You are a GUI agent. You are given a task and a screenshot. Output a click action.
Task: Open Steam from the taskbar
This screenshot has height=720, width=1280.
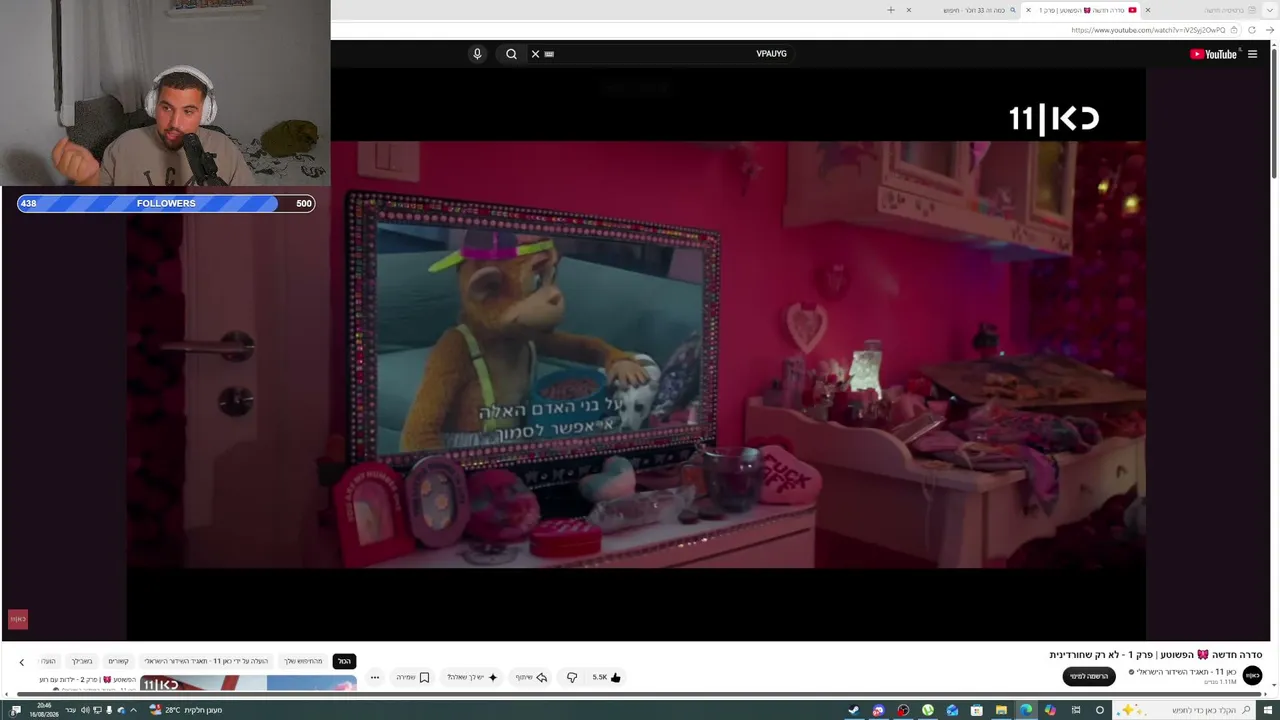coord(854,710)
